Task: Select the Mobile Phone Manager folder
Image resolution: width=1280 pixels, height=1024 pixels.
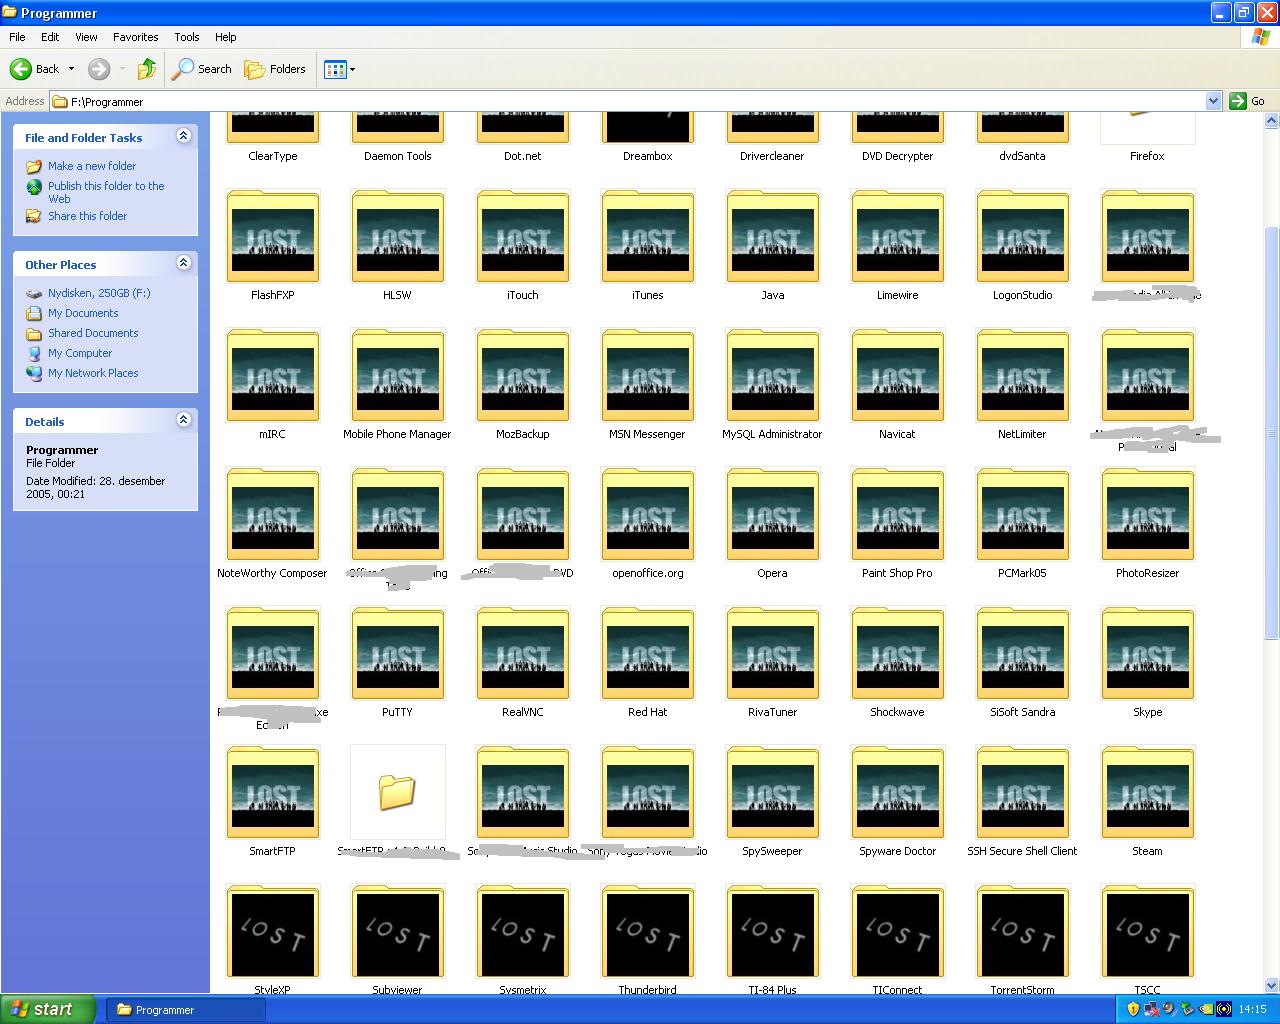Action: [x=397, y=375]
